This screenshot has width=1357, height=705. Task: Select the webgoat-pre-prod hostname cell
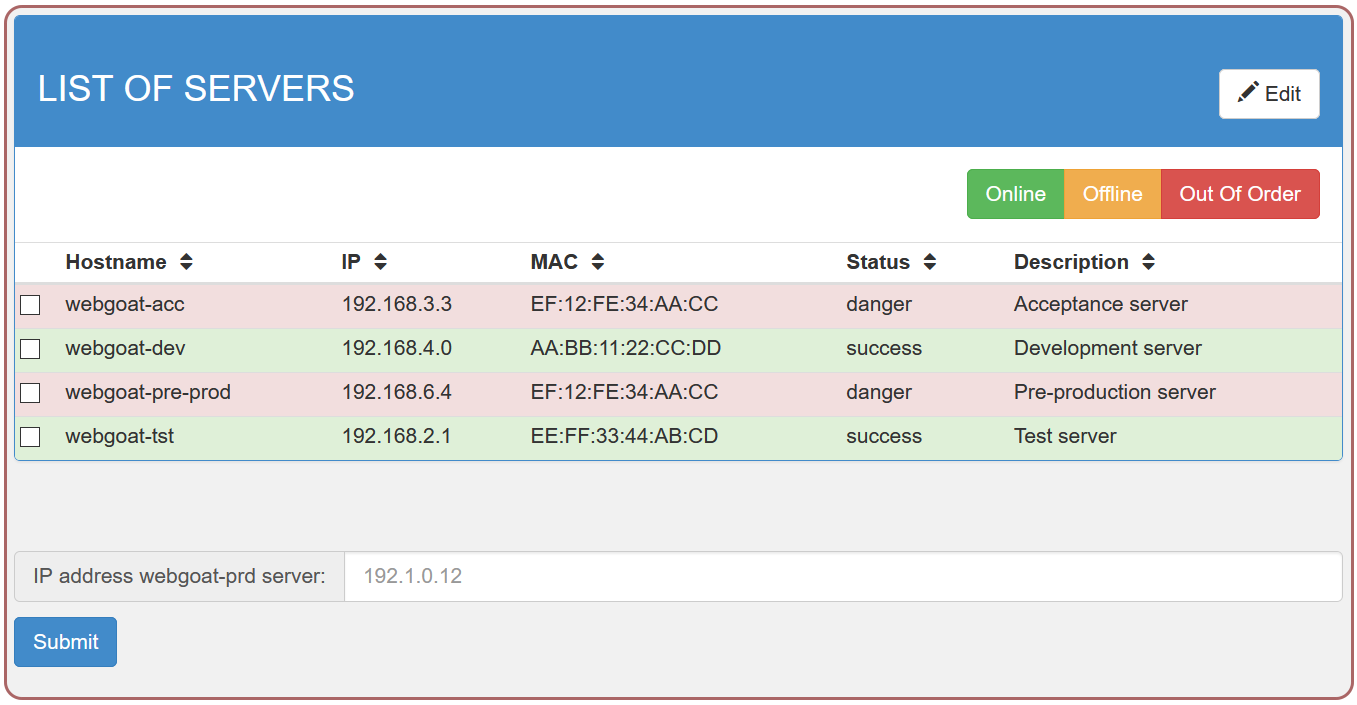(148, 393)
